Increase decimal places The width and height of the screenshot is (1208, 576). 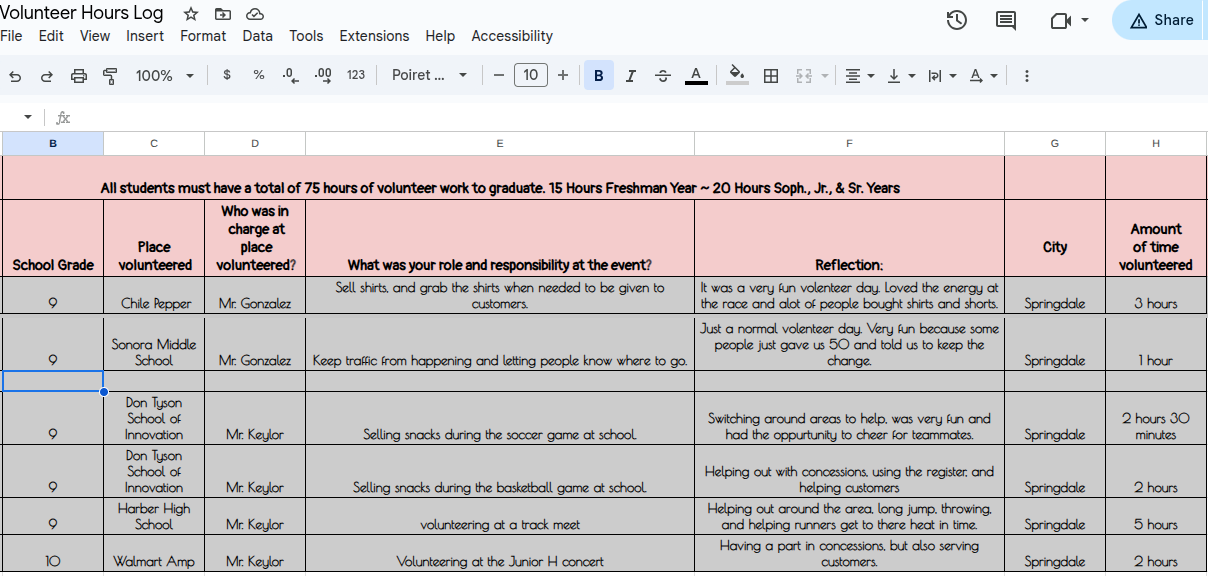(323, 75)
